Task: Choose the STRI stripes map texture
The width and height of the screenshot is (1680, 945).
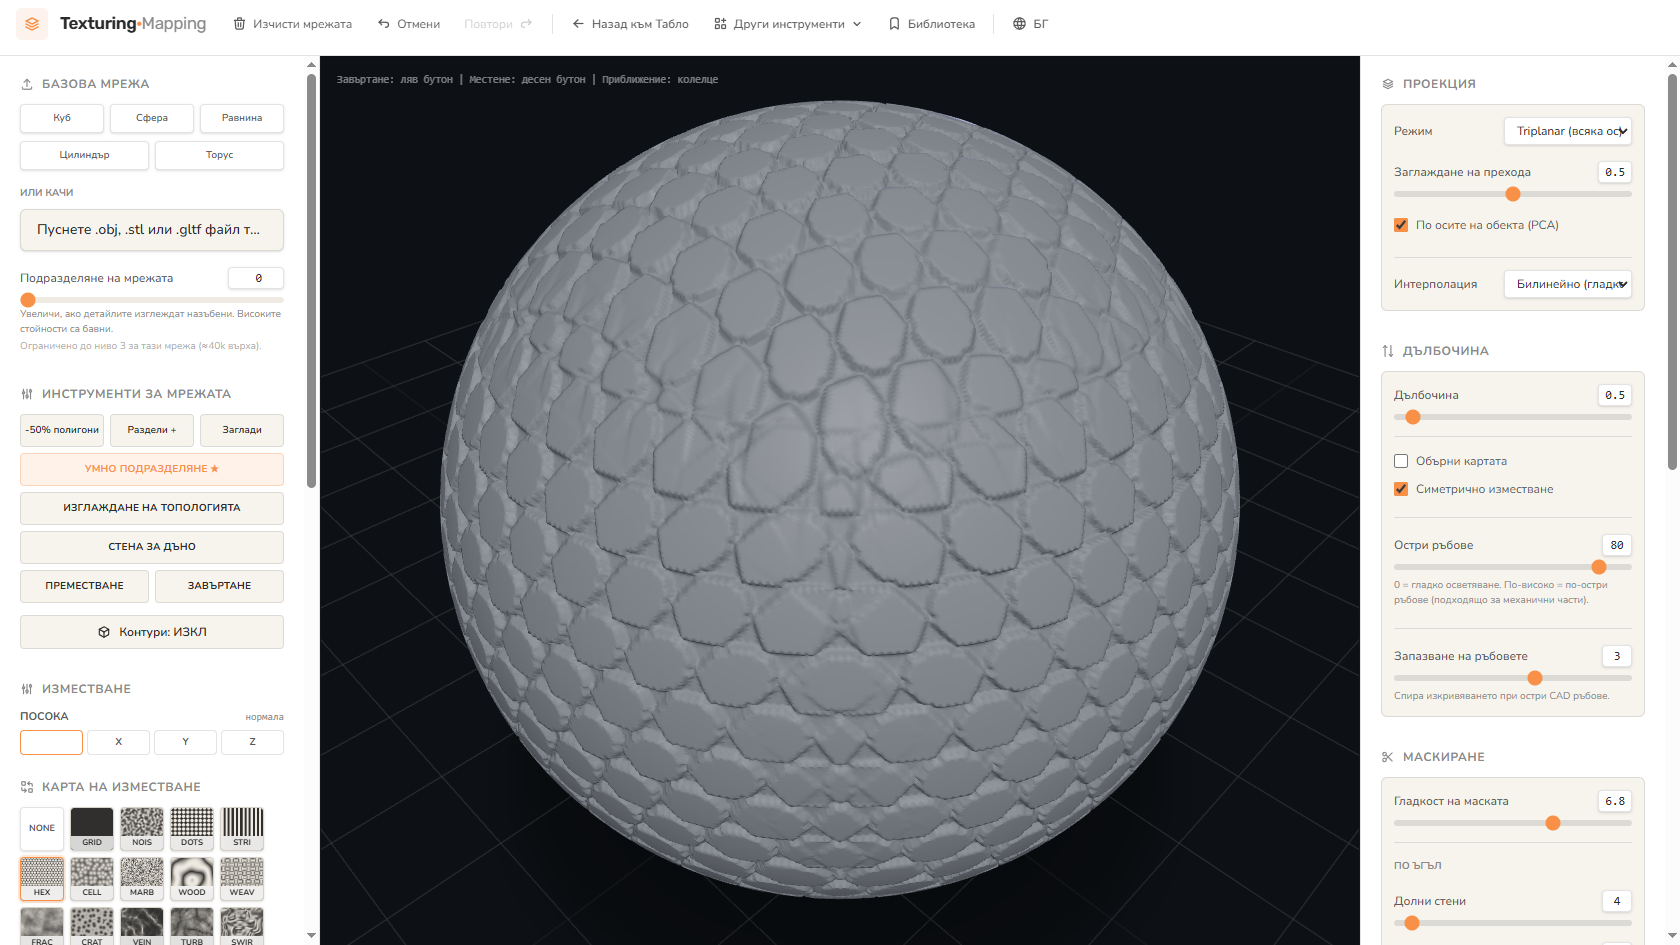Action: pyautogui.click(x=242, y=828)
